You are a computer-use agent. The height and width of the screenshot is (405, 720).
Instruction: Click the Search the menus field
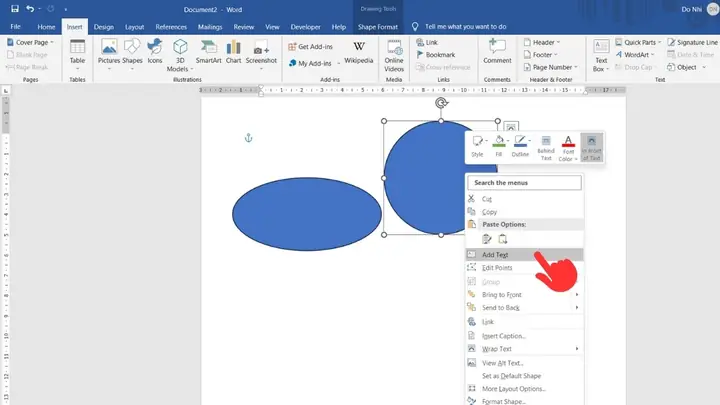[524, 183]
